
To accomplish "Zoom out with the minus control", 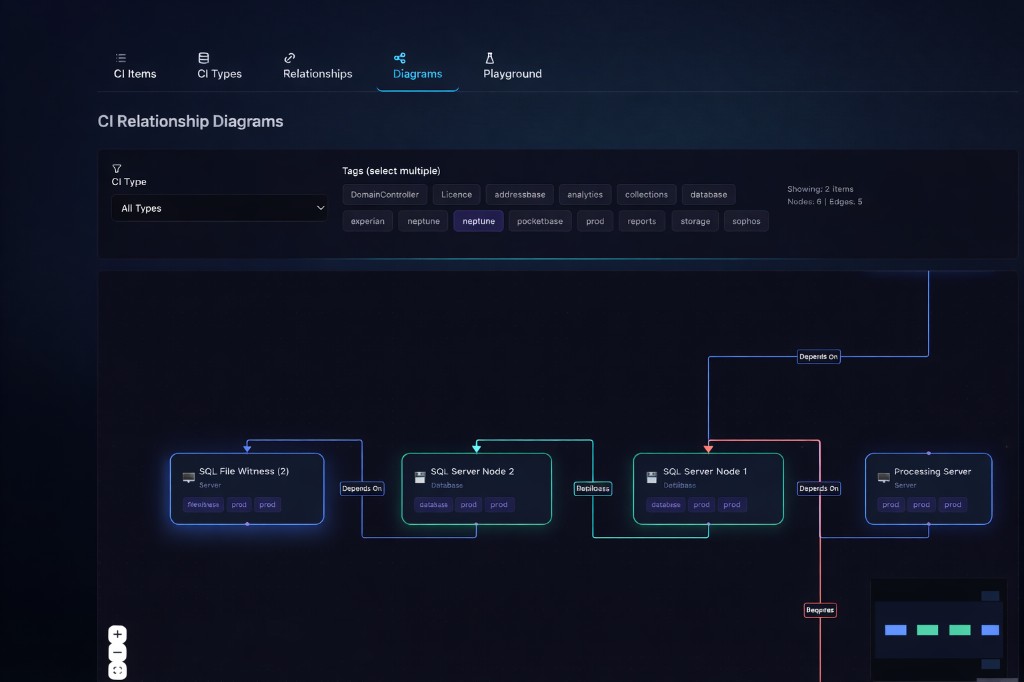I will pyautogui.click(x=118, y=652).
